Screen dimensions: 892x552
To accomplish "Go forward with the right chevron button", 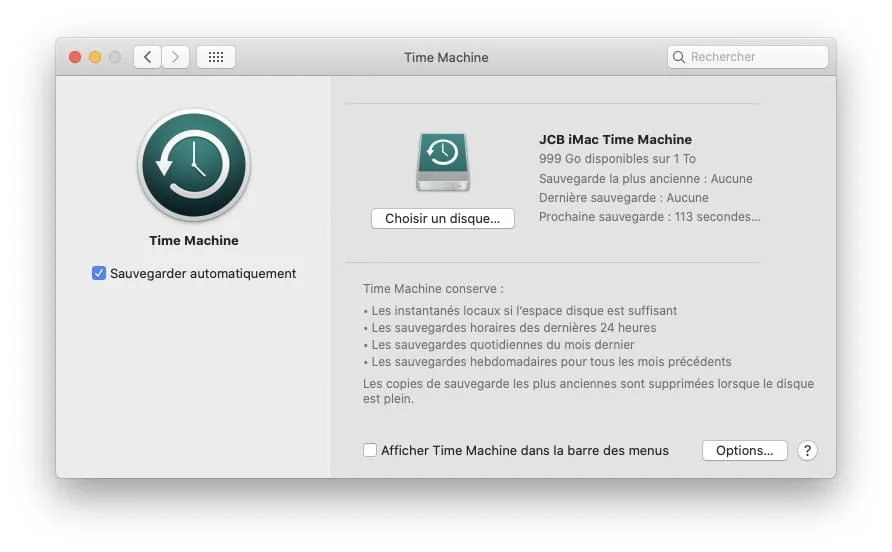I will (175, 57).
